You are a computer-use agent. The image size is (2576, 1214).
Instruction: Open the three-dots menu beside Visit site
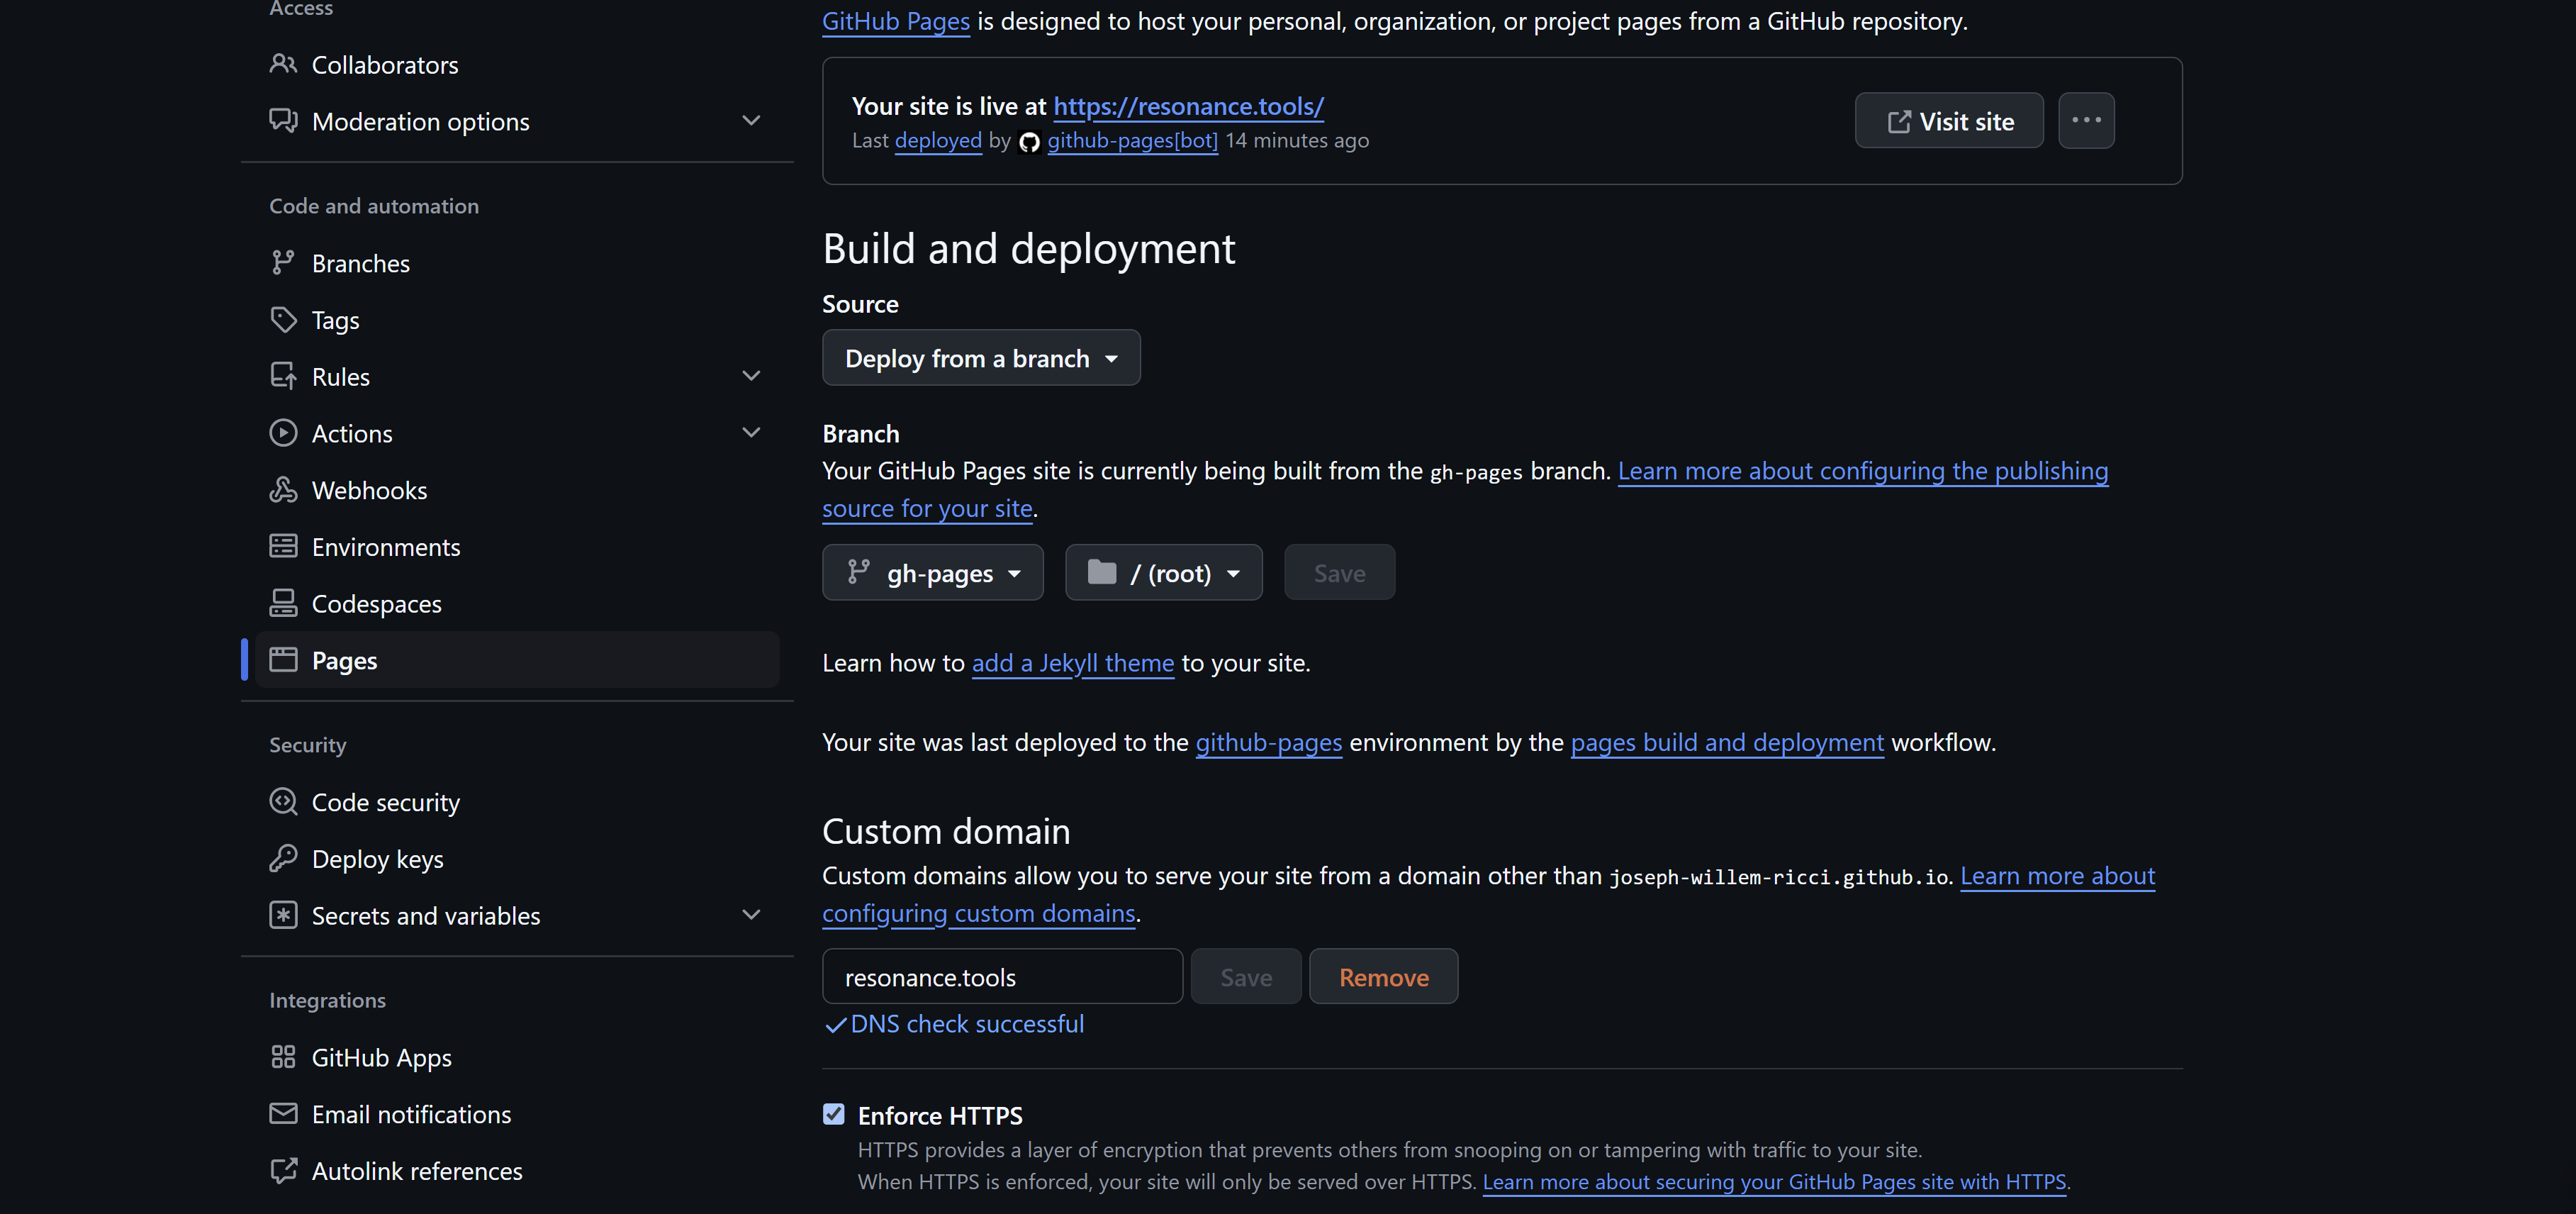[x=2085, y=120]
